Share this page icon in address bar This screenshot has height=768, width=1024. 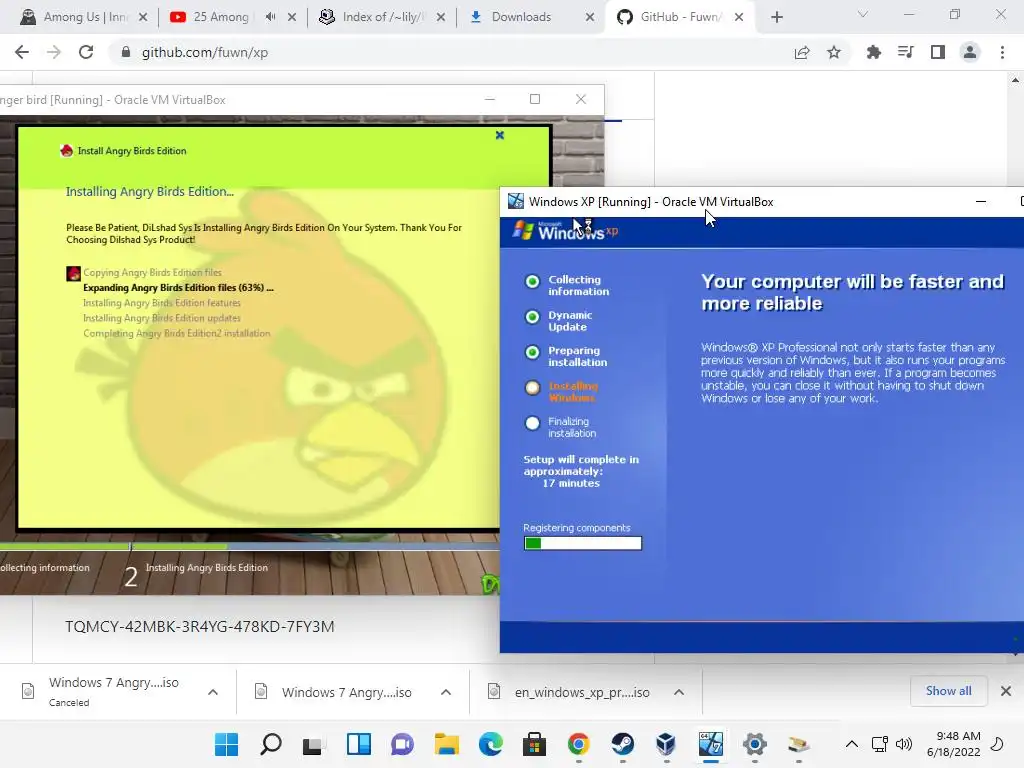(802, 52)
